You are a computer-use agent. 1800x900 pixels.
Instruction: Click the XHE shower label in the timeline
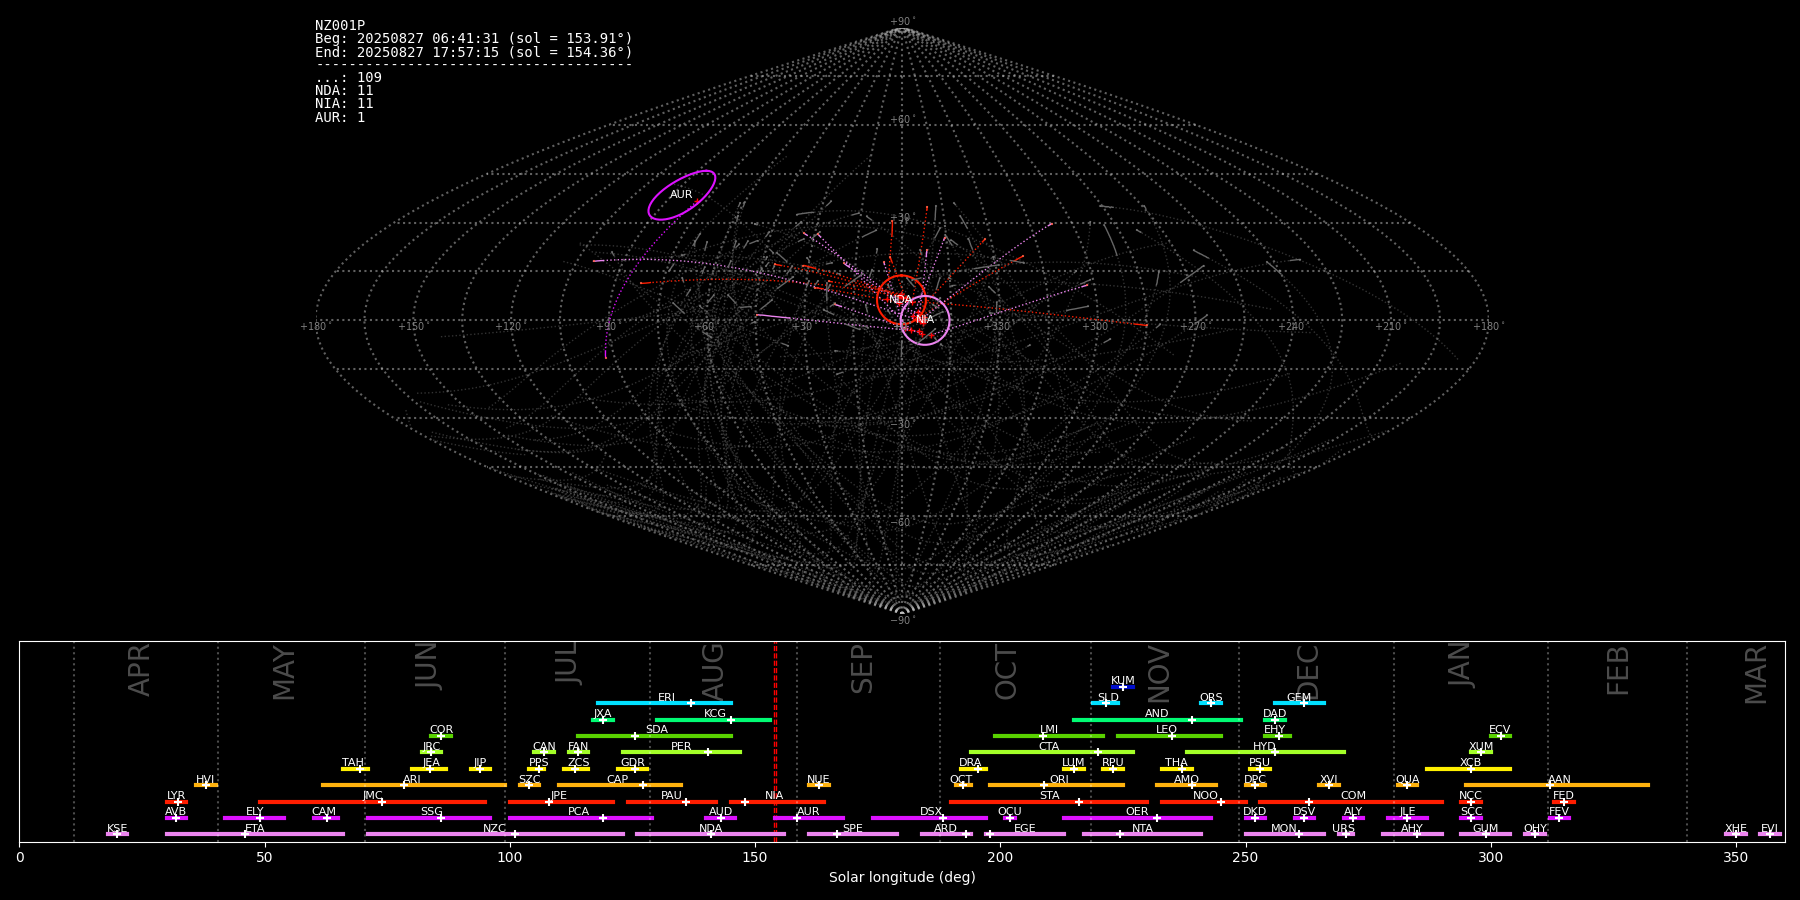[x=1736, y=829]
